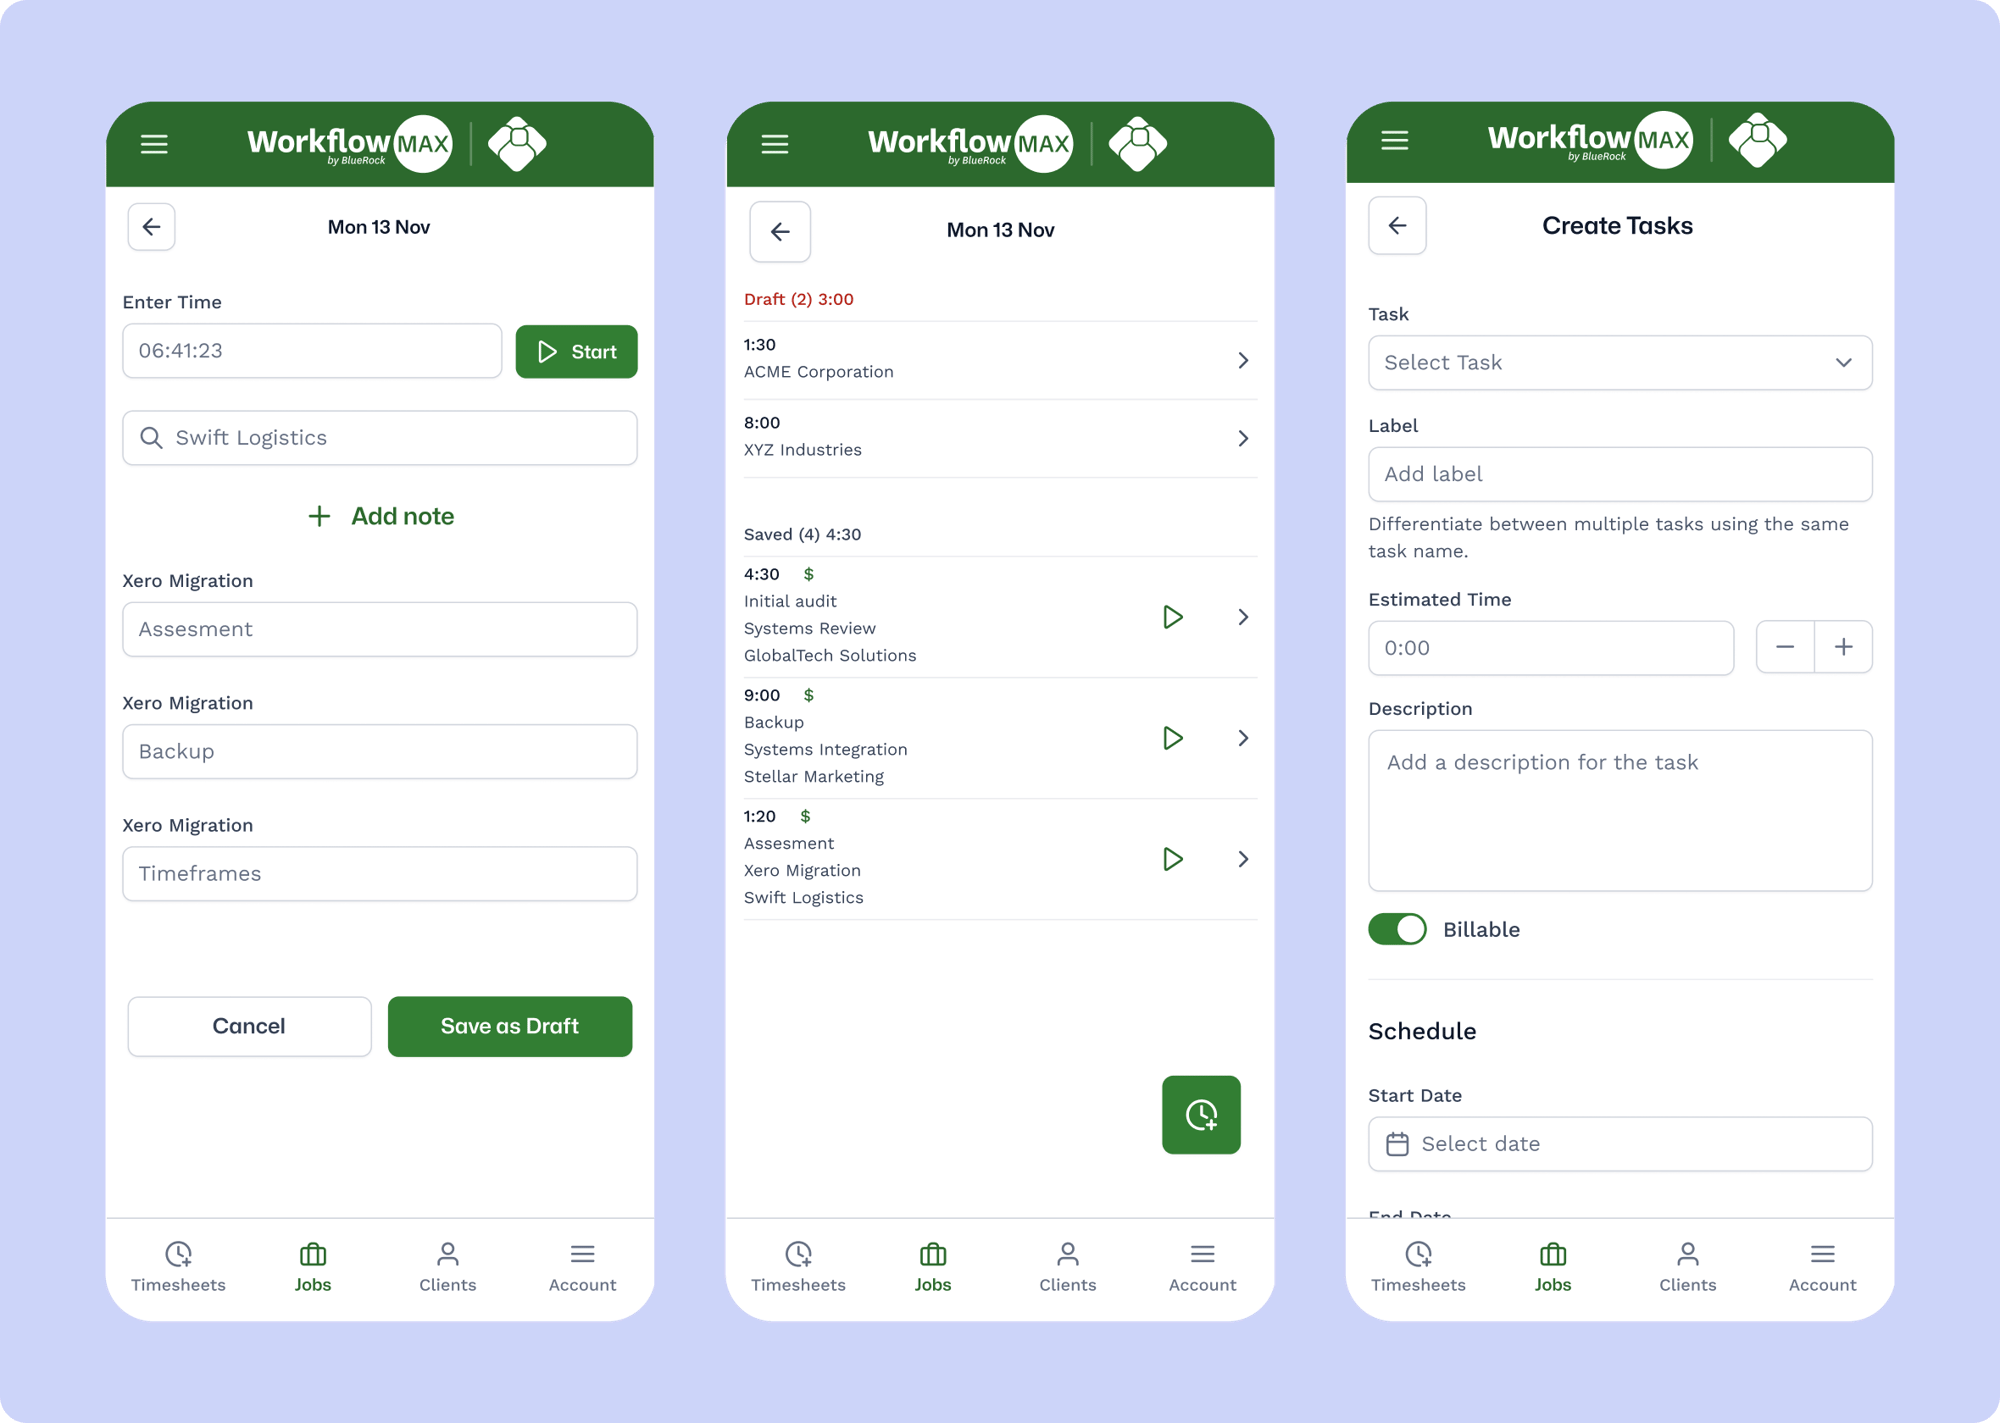Click the back arrow on Create Tasks screen
Screen dimensions: 2000x1423
click(1398, 226)
